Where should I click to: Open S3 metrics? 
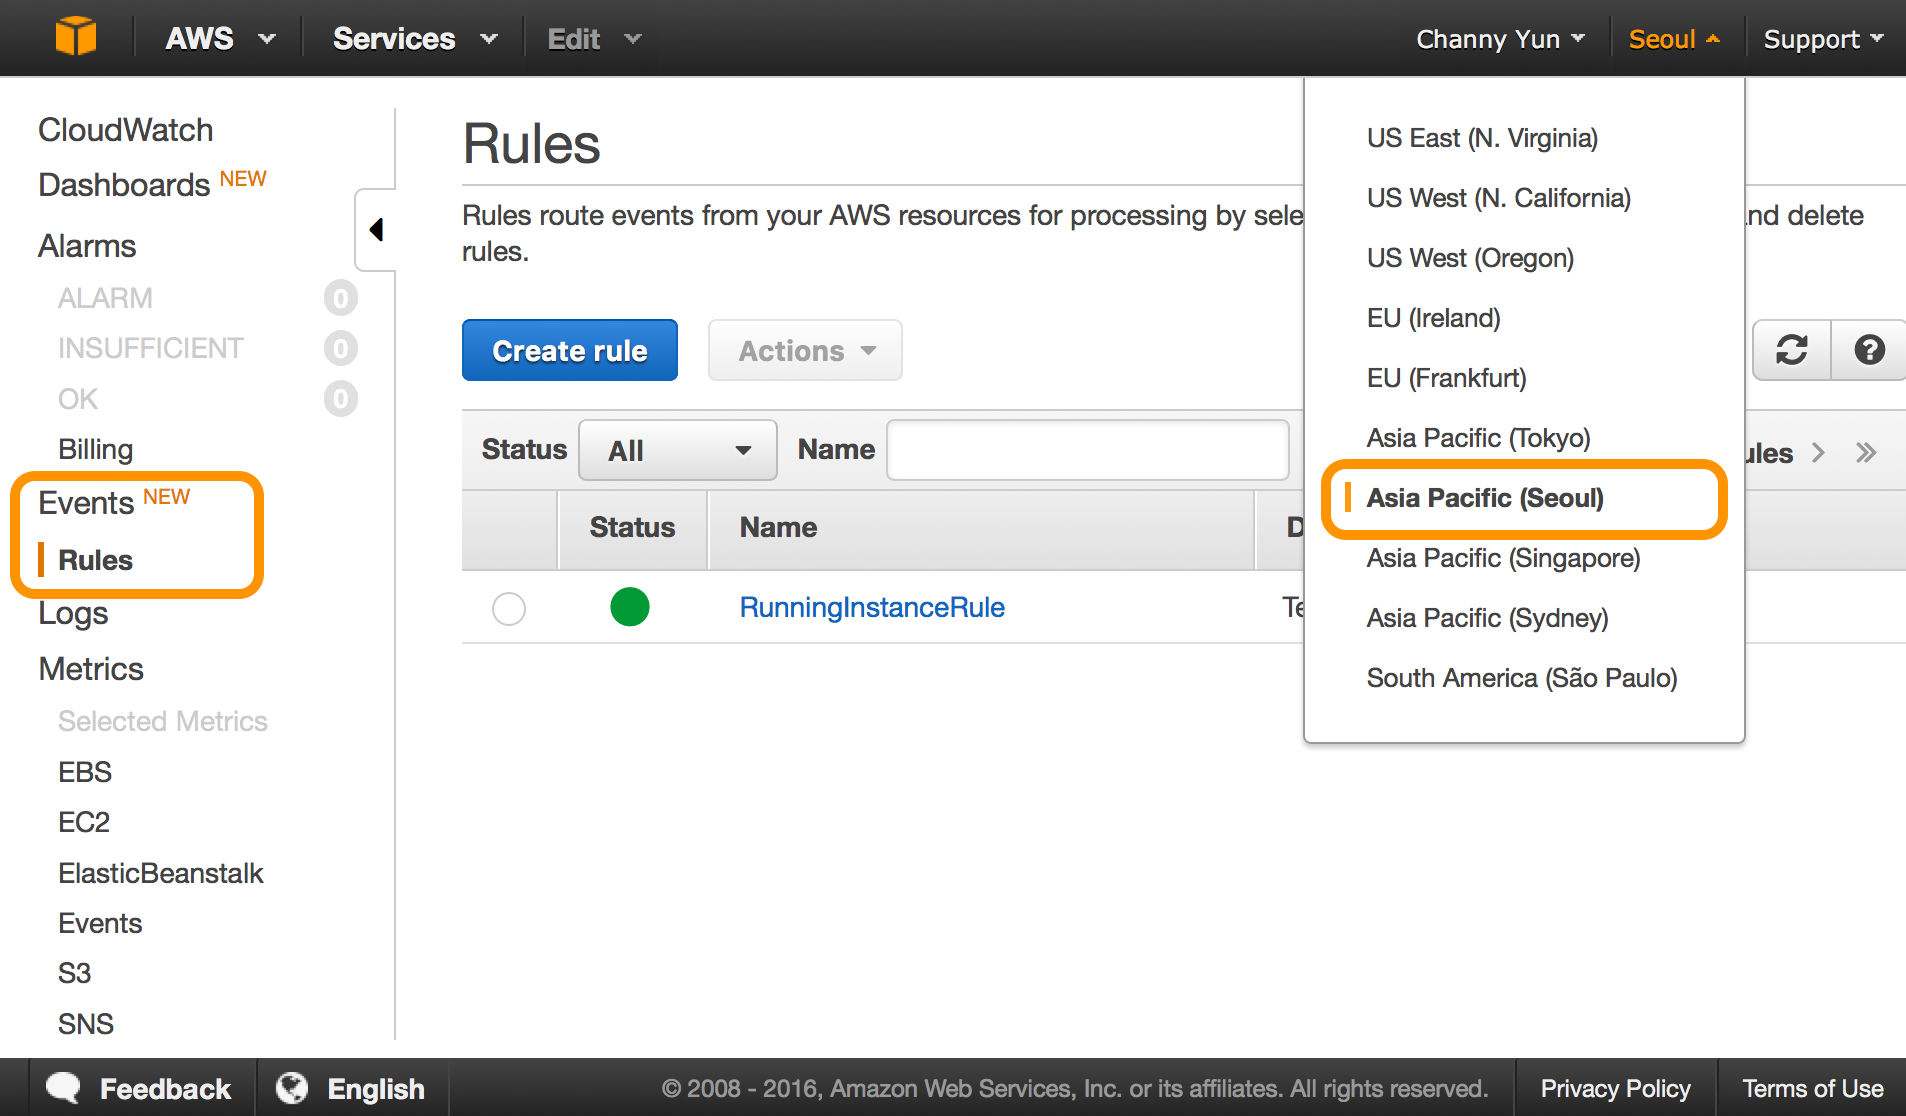click(75, 973)
